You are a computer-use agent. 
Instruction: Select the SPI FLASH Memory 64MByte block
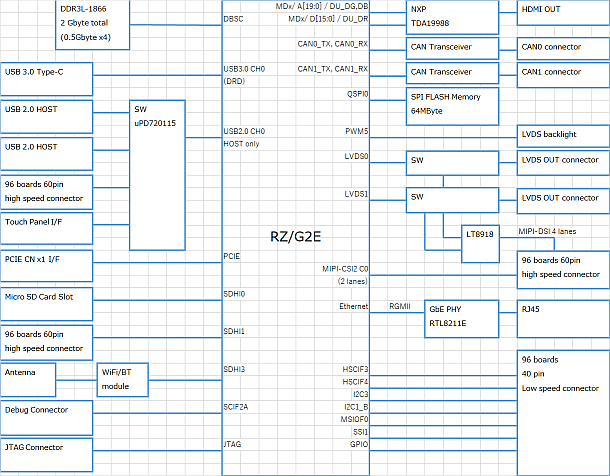452,103
